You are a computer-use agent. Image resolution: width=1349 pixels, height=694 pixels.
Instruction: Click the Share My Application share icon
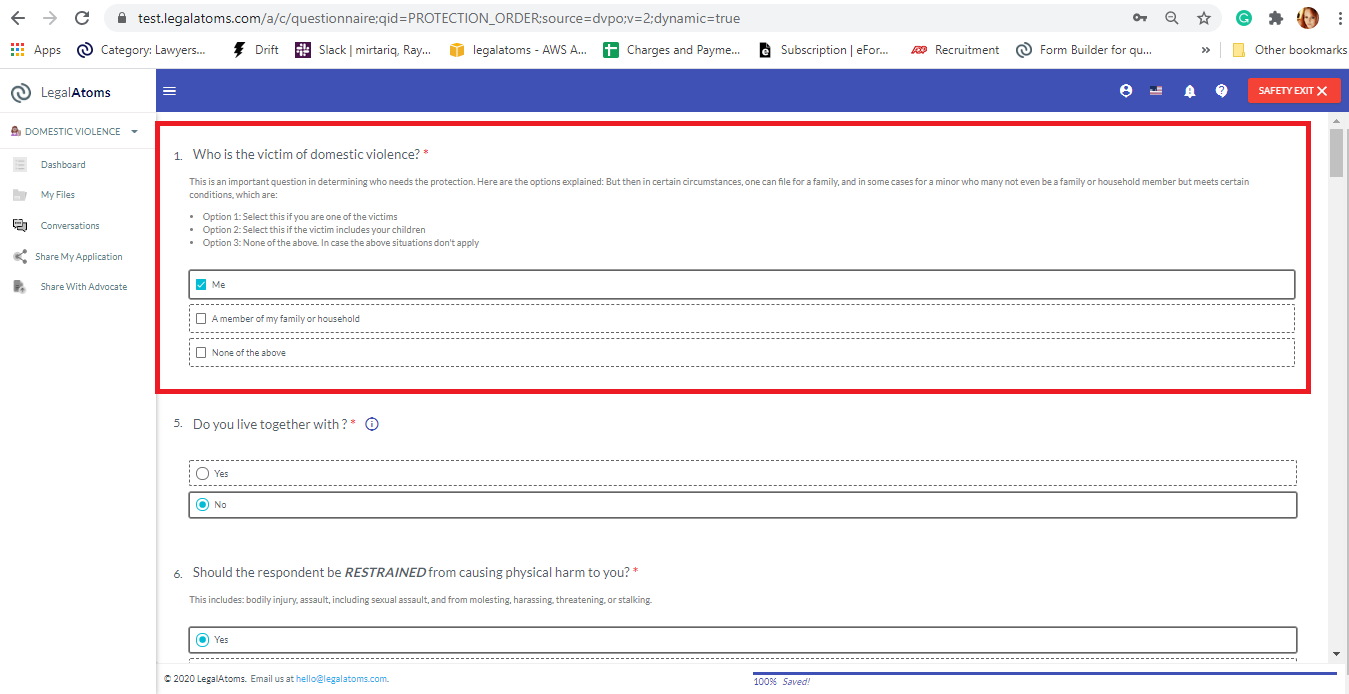20,257
